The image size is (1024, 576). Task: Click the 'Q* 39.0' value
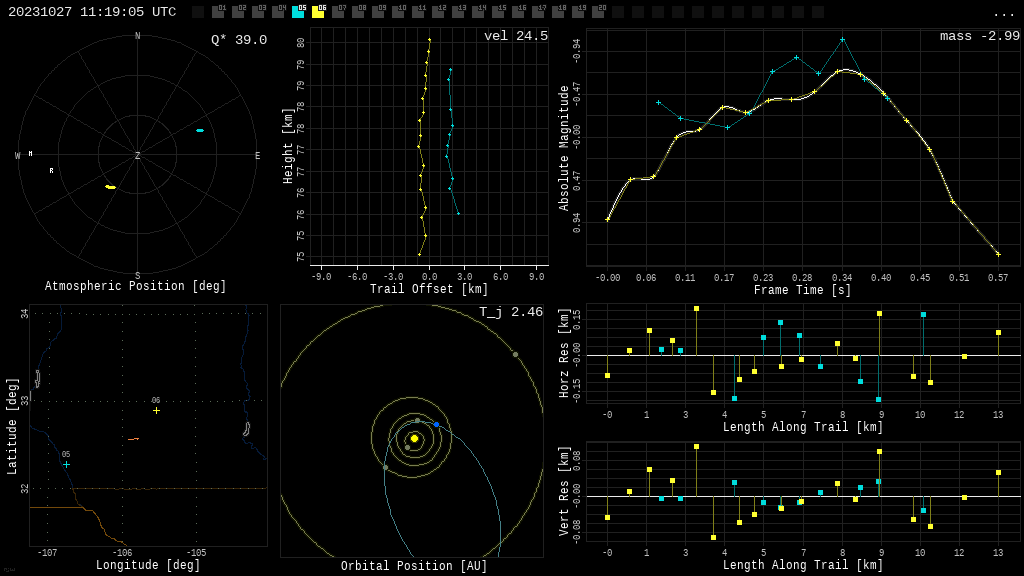click(x=239, y=40)
